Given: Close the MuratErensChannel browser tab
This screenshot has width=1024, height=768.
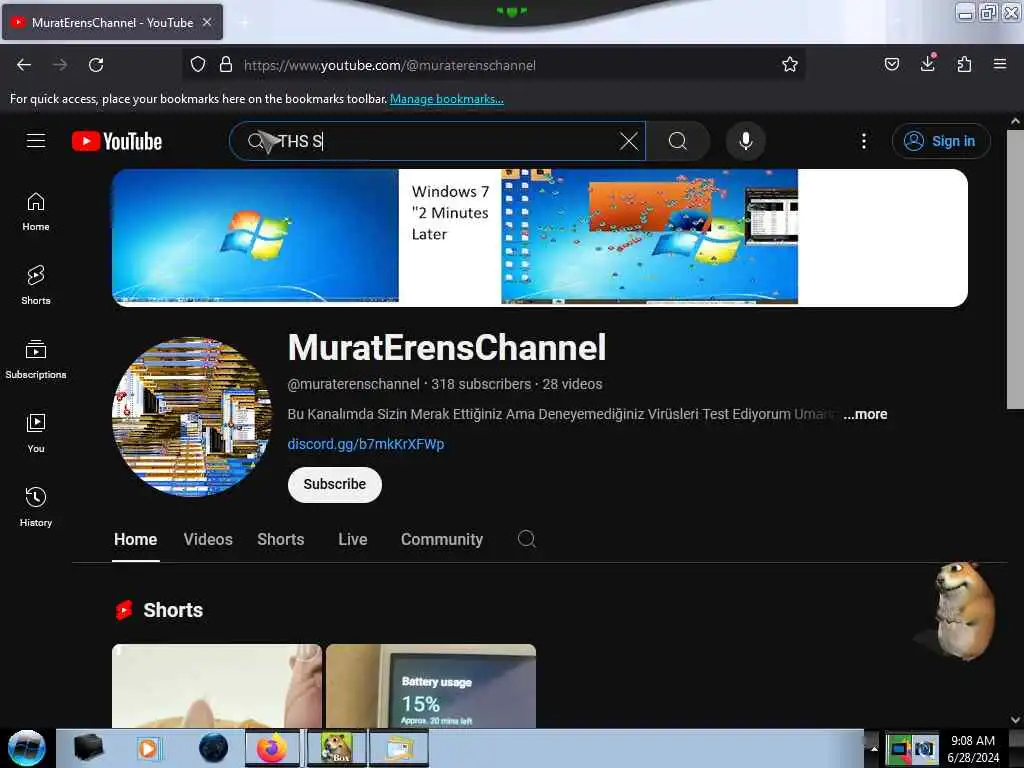Looking at the screenshot, I should (x=207, y=22).
